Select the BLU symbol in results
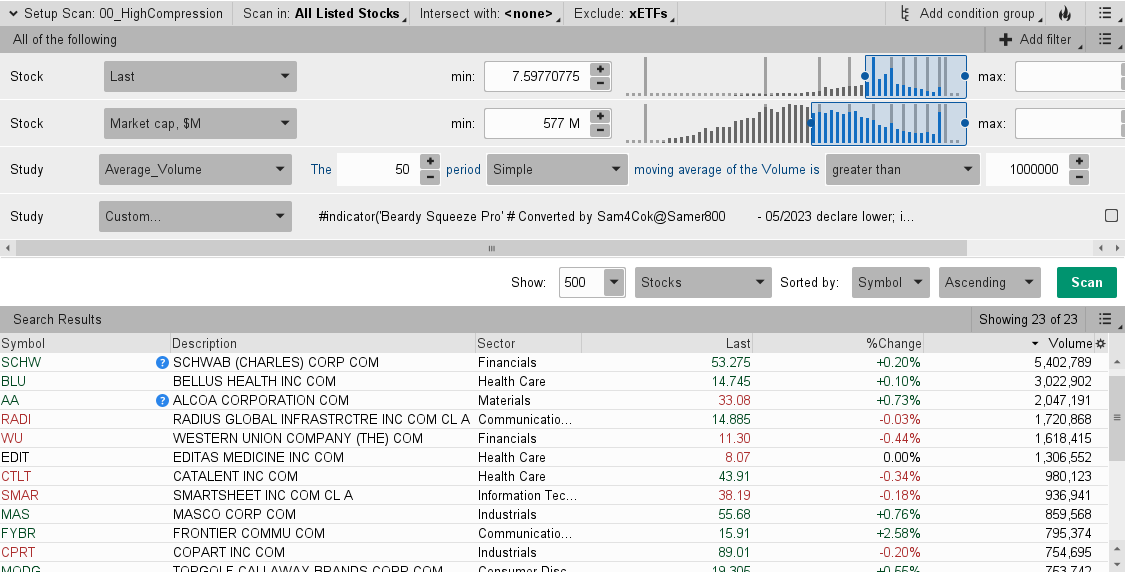 [14, 381]
